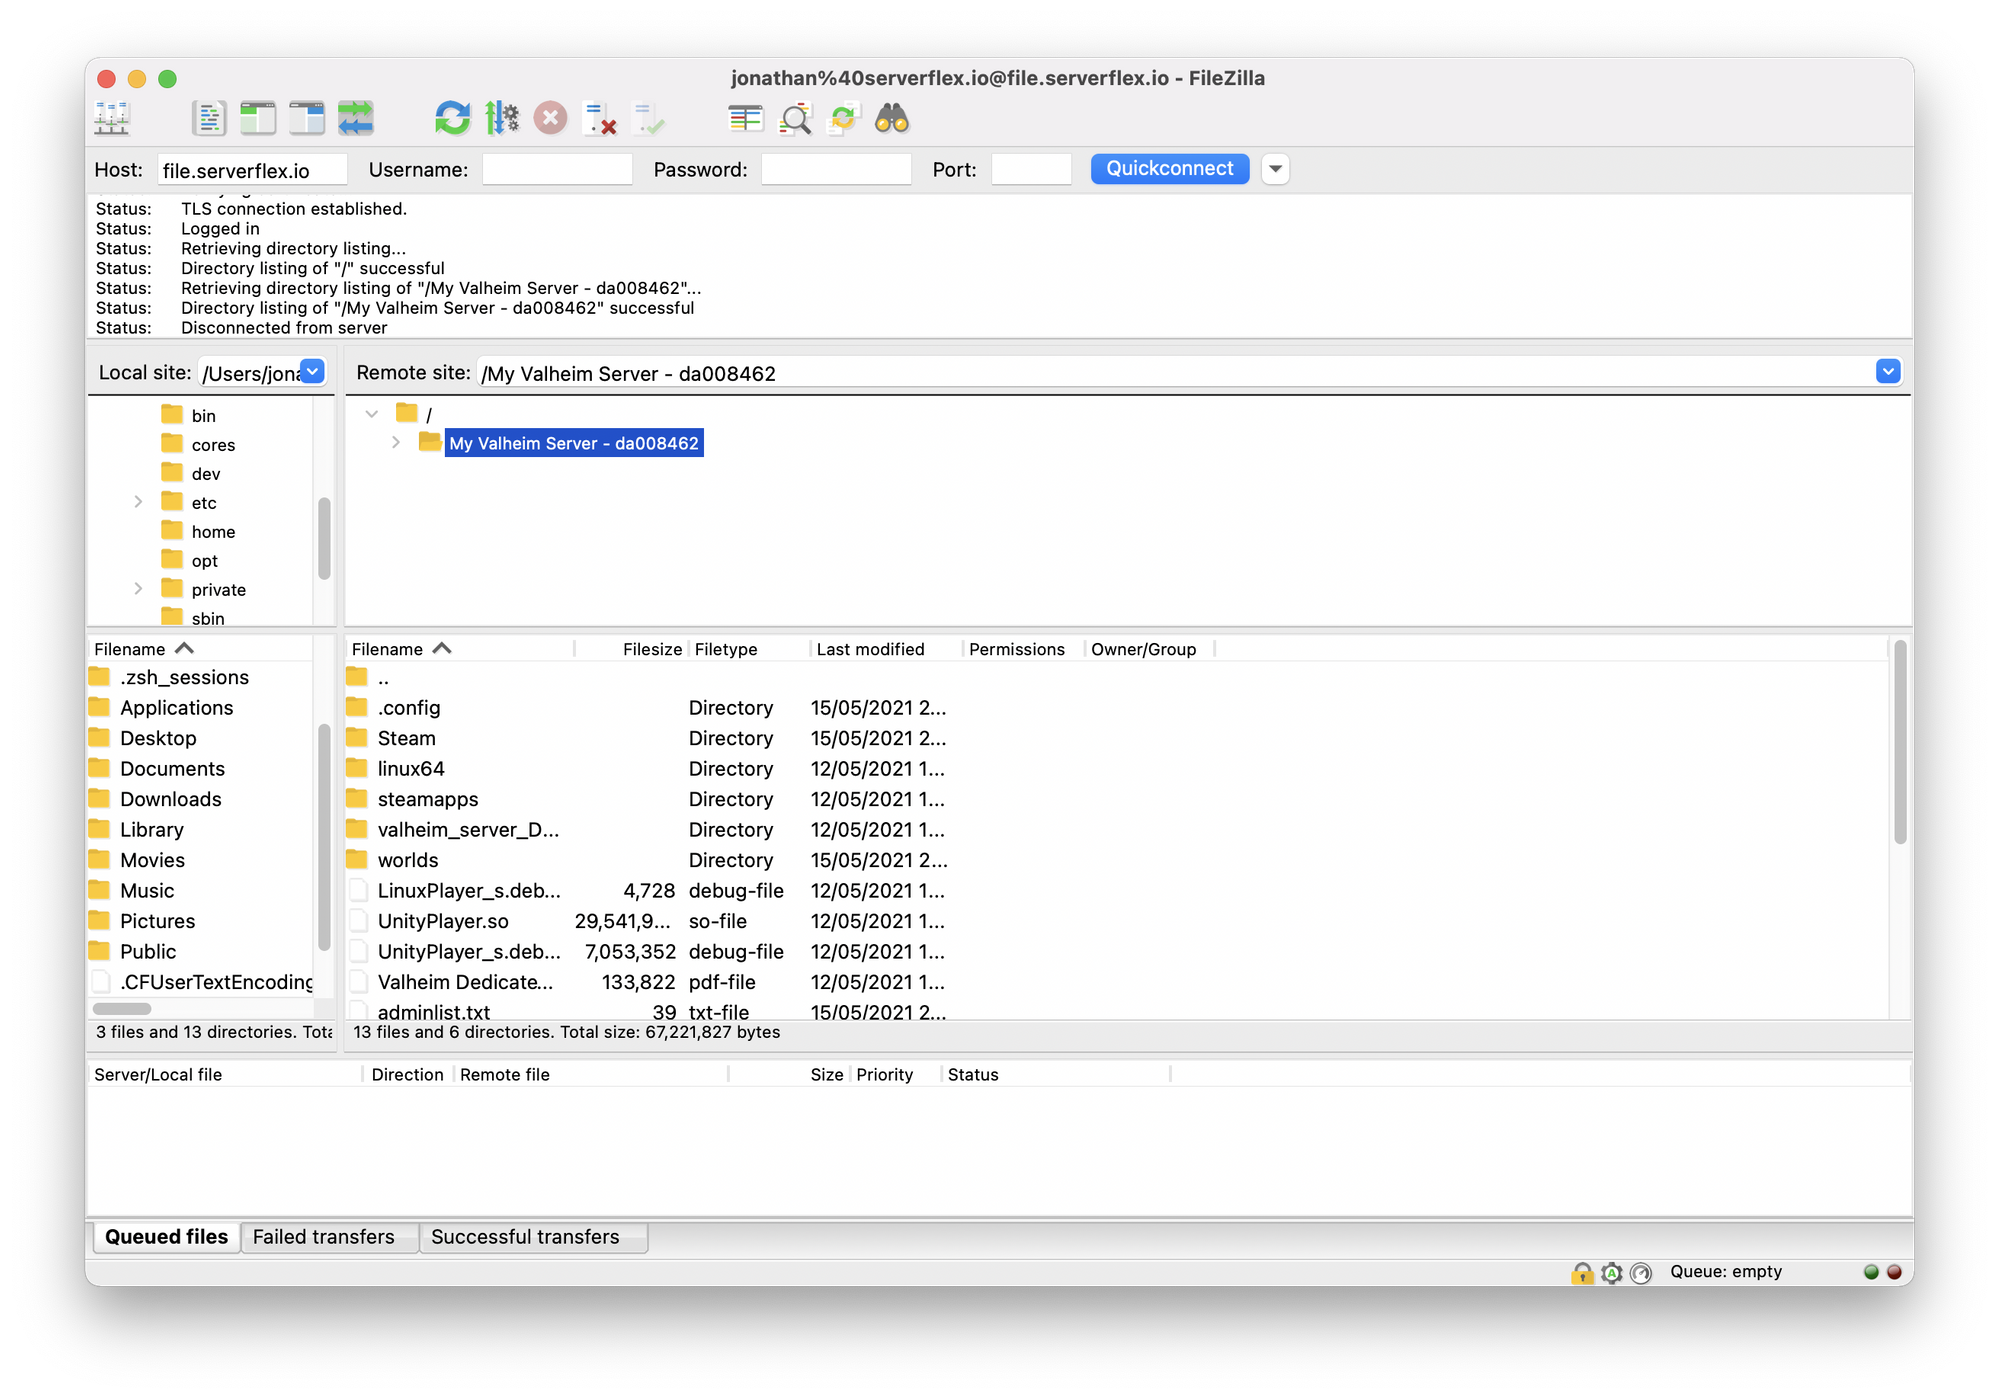2000x1399 pixels.
Task: Refresh the file and folder lists
Action: click(452, 118)
